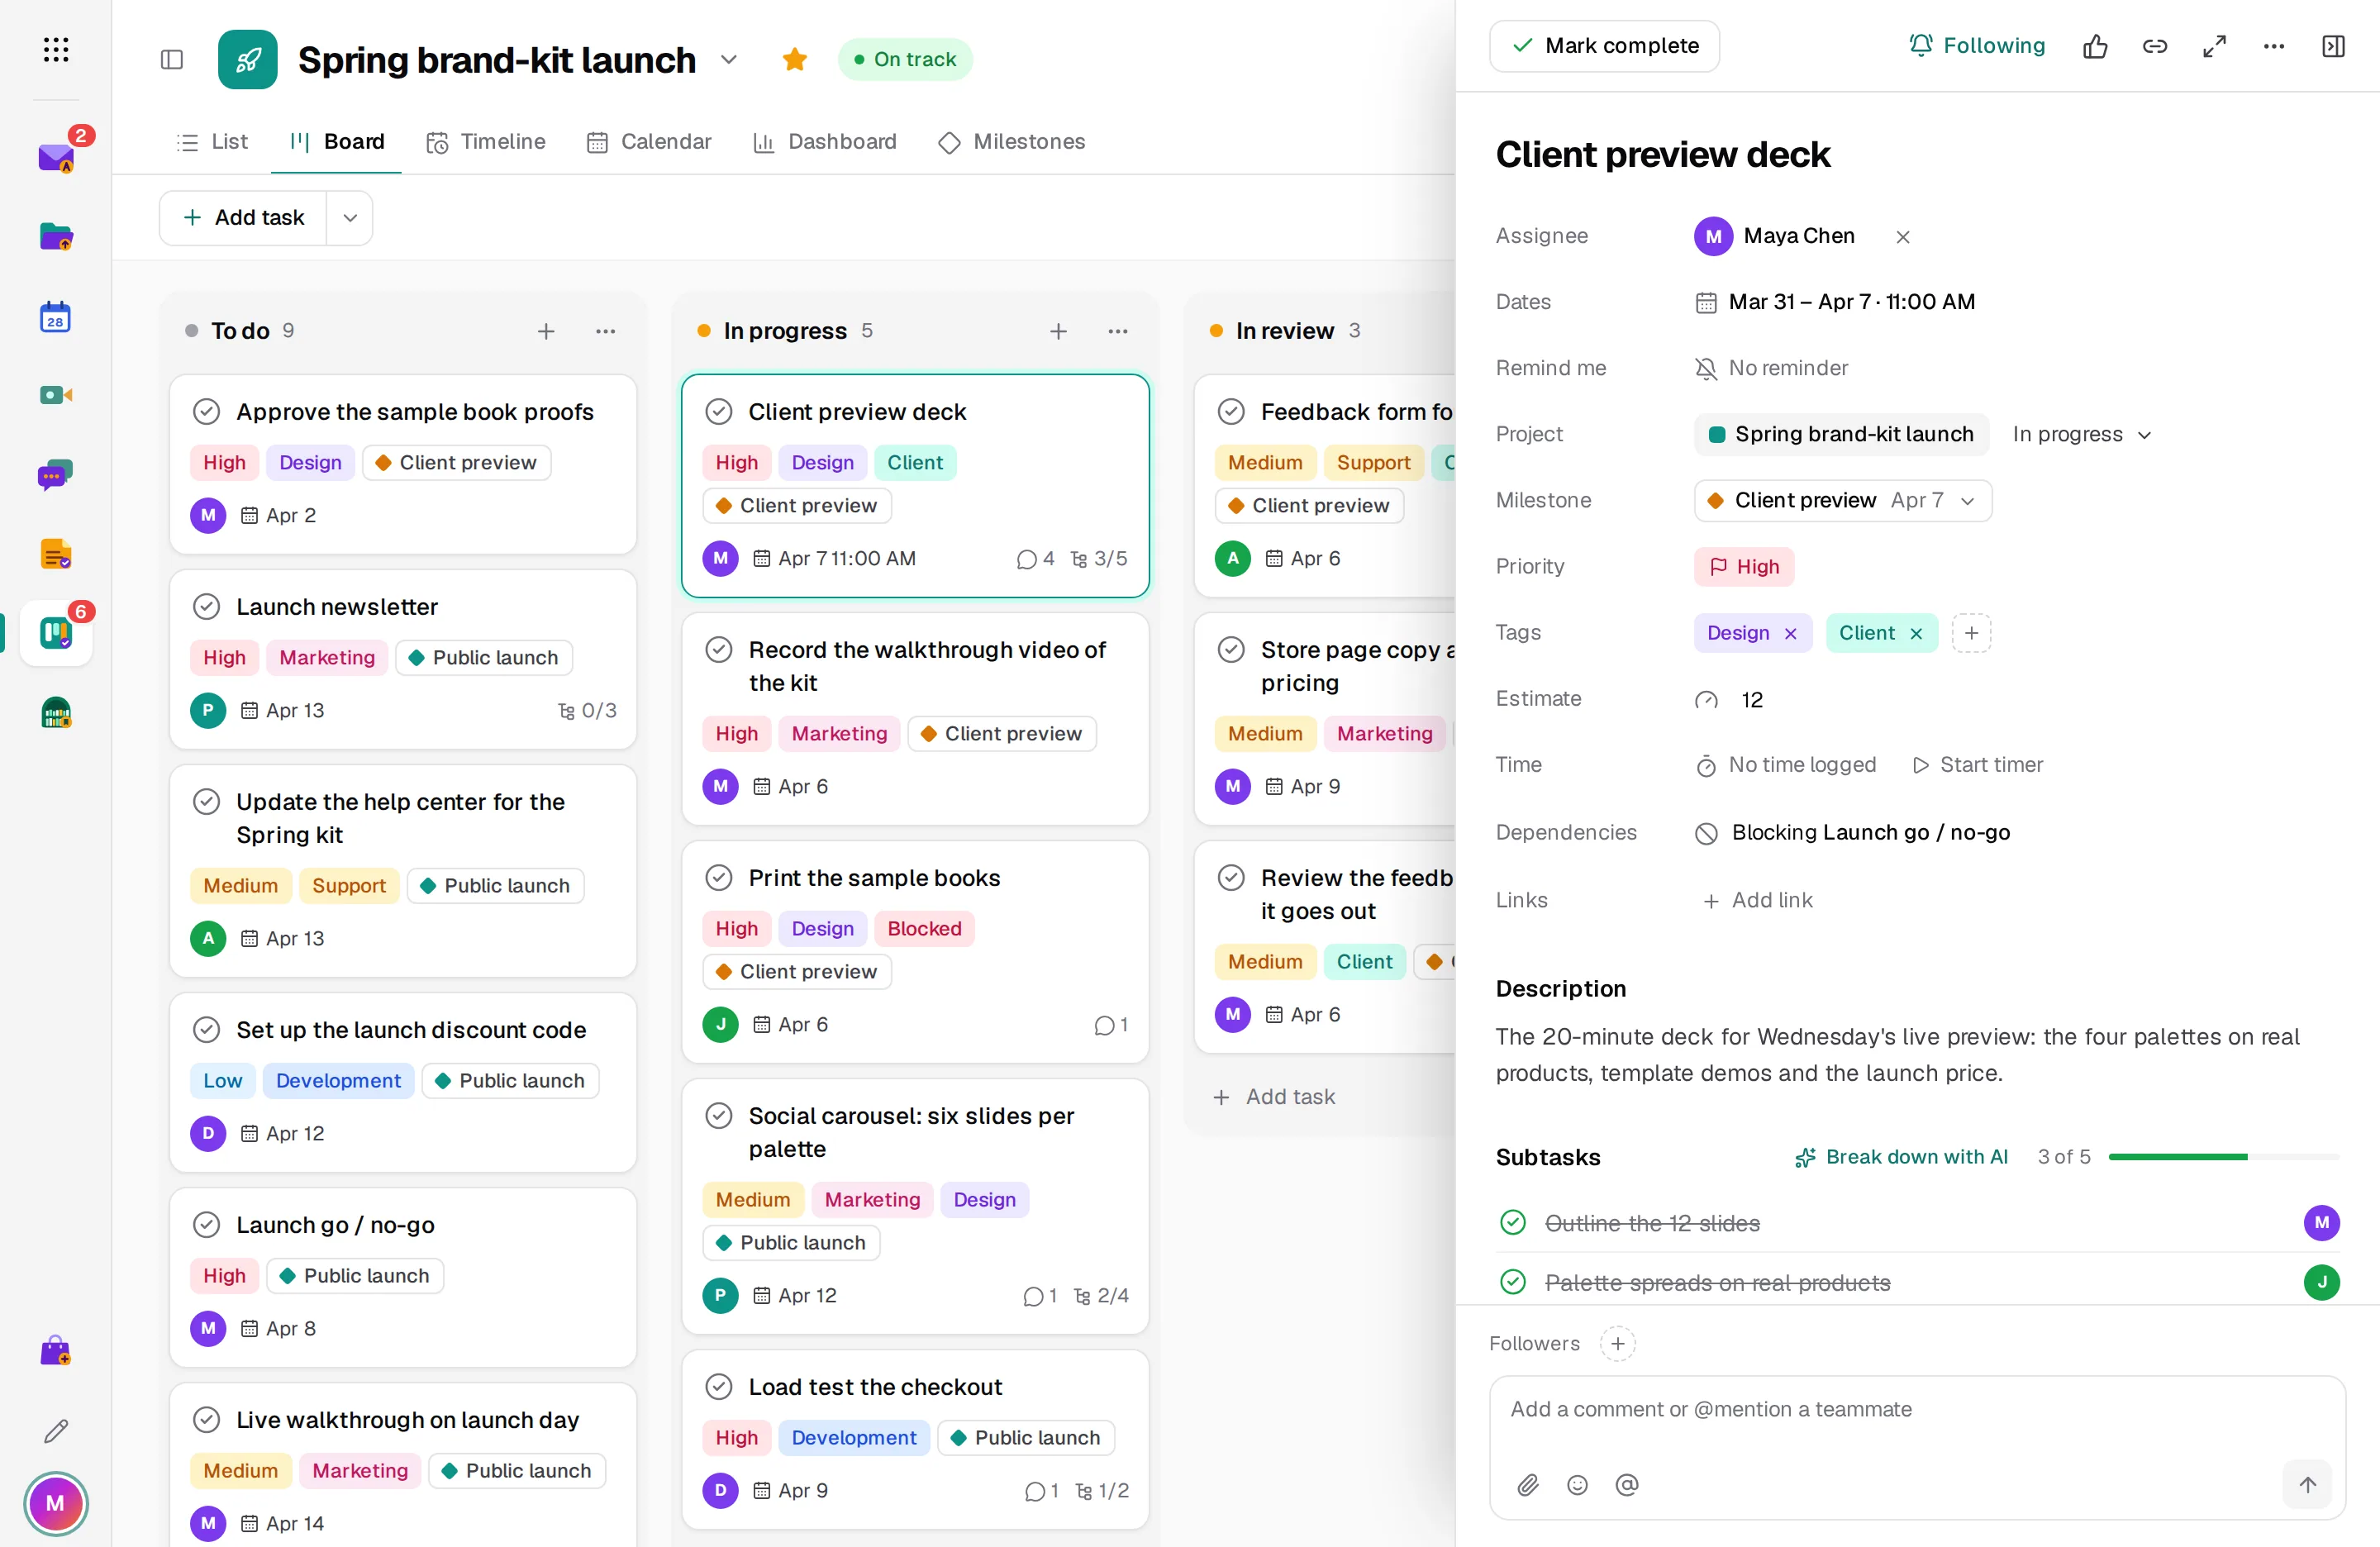2380x1547 pixels.
Task: Collapse the task detail side panel
Action: (x=2333, y=46)
